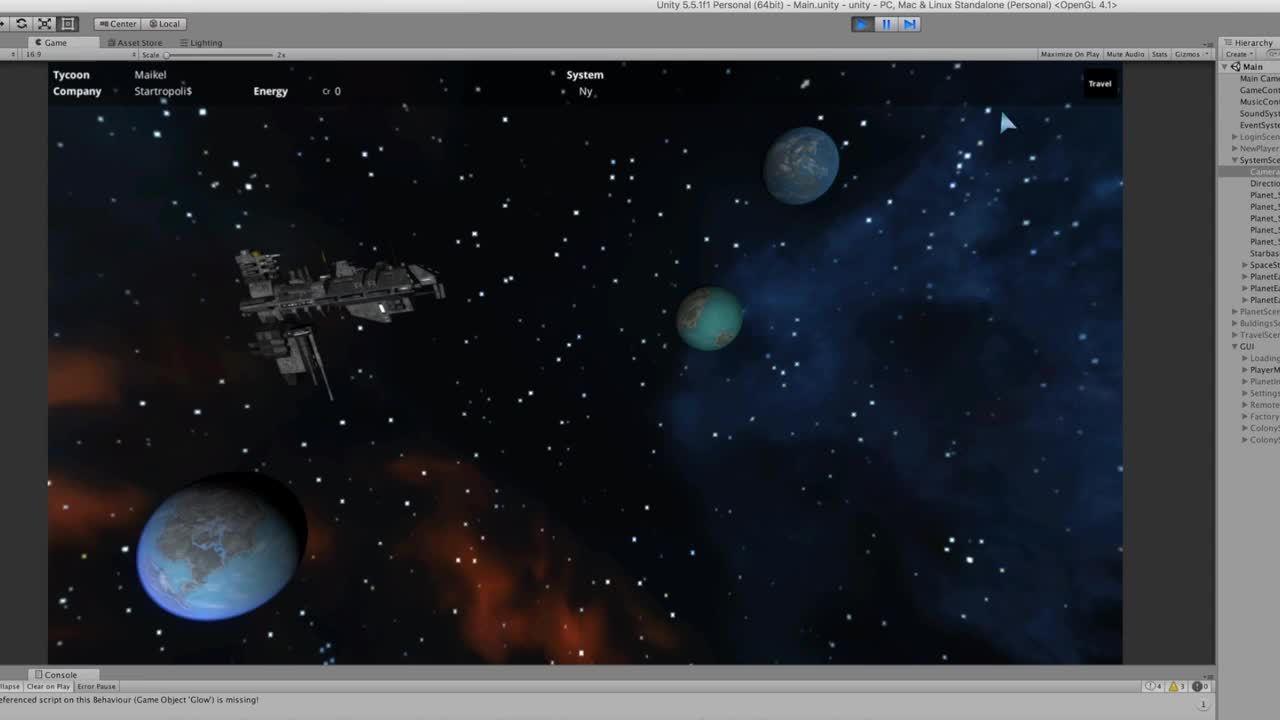Select the Rect transform tool
The height and width of the screenshot is (720, 1280).
tap(67, 23)
